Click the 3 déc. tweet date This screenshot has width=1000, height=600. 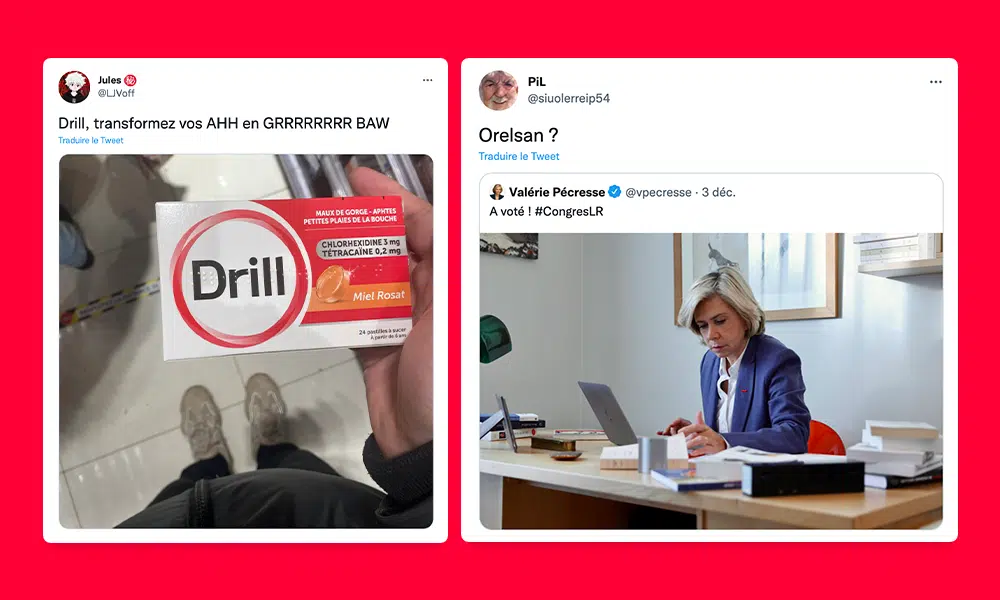[x=719, y=193]
